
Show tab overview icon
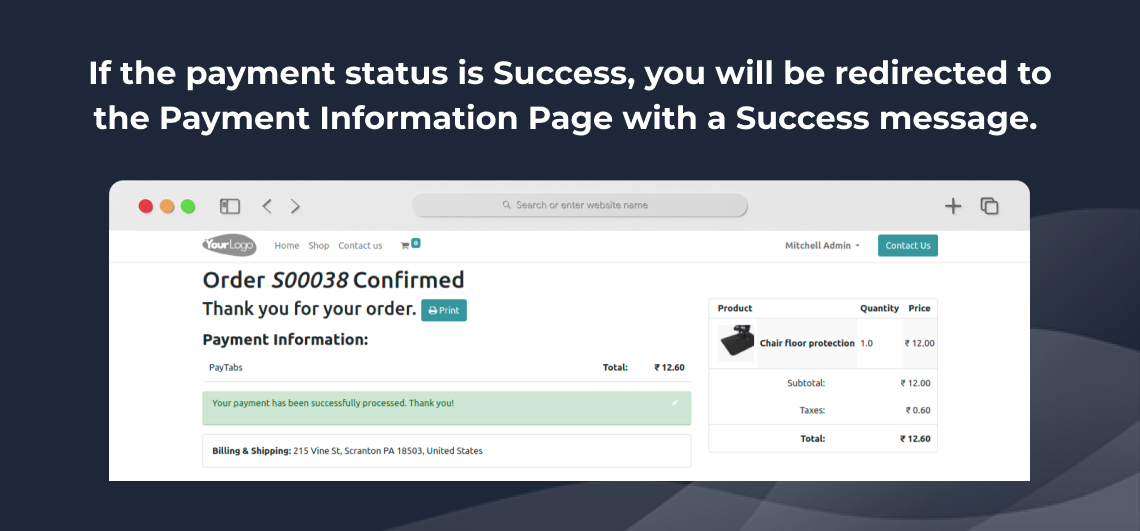pyautogui.click(x=989, y=207)
